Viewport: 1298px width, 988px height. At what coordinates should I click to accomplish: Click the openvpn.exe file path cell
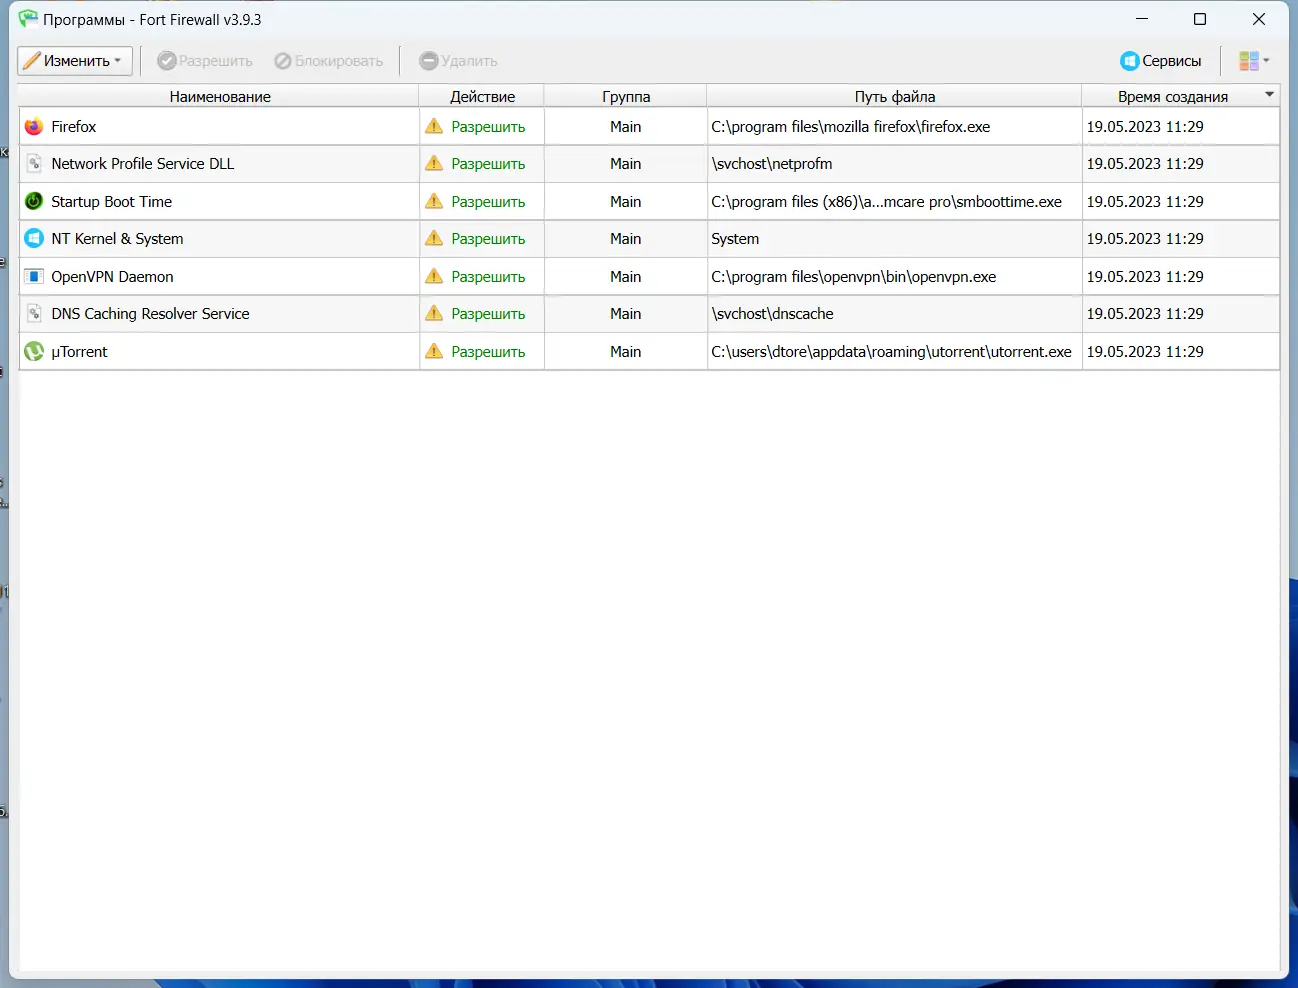(895, 276)
